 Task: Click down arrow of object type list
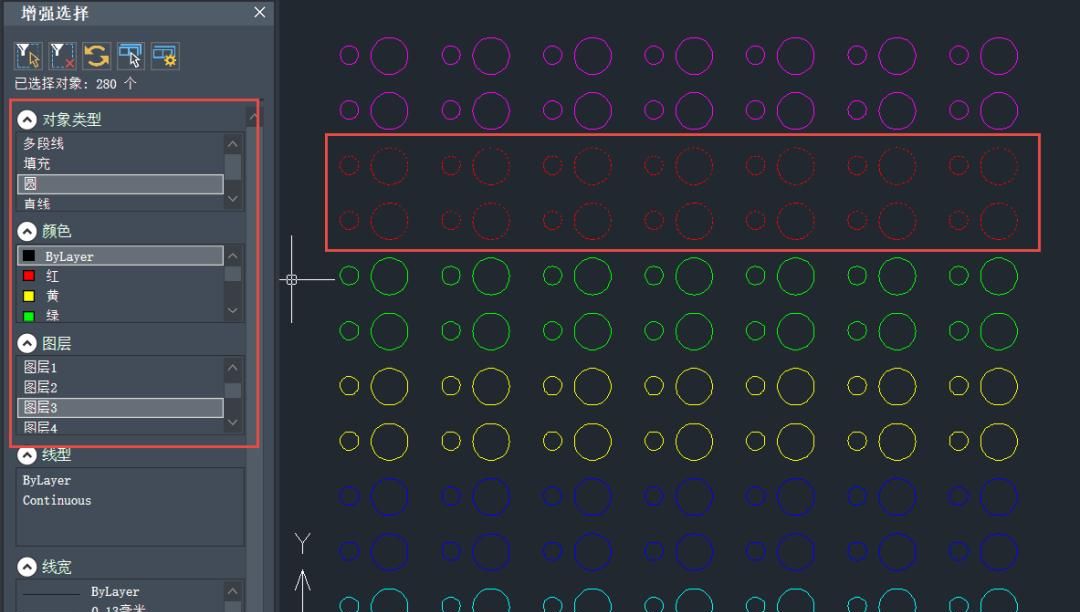pyautogui.click(x=233, y=199)
